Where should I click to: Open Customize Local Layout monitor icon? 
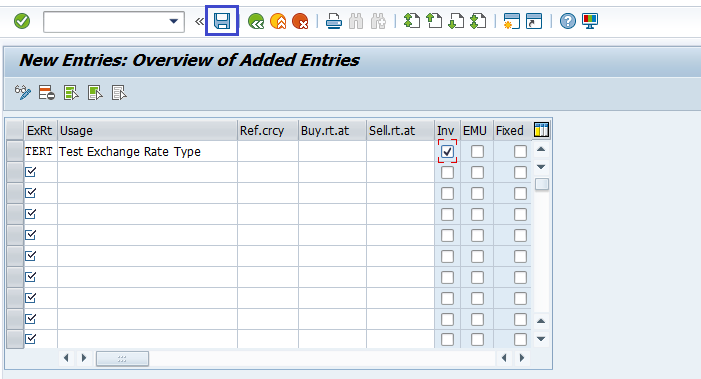[x=590, y=21]
